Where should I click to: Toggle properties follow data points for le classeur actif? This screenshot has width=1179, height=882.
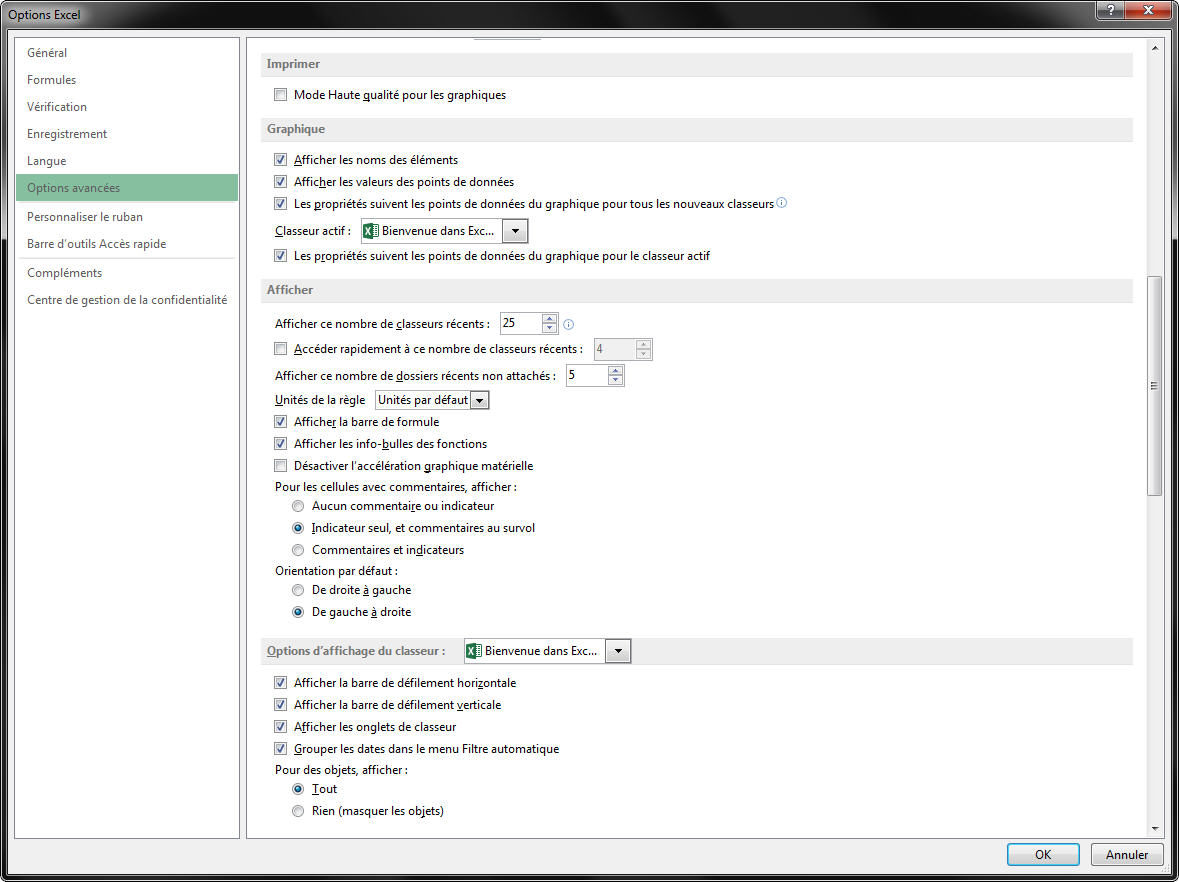coord(280,256)
